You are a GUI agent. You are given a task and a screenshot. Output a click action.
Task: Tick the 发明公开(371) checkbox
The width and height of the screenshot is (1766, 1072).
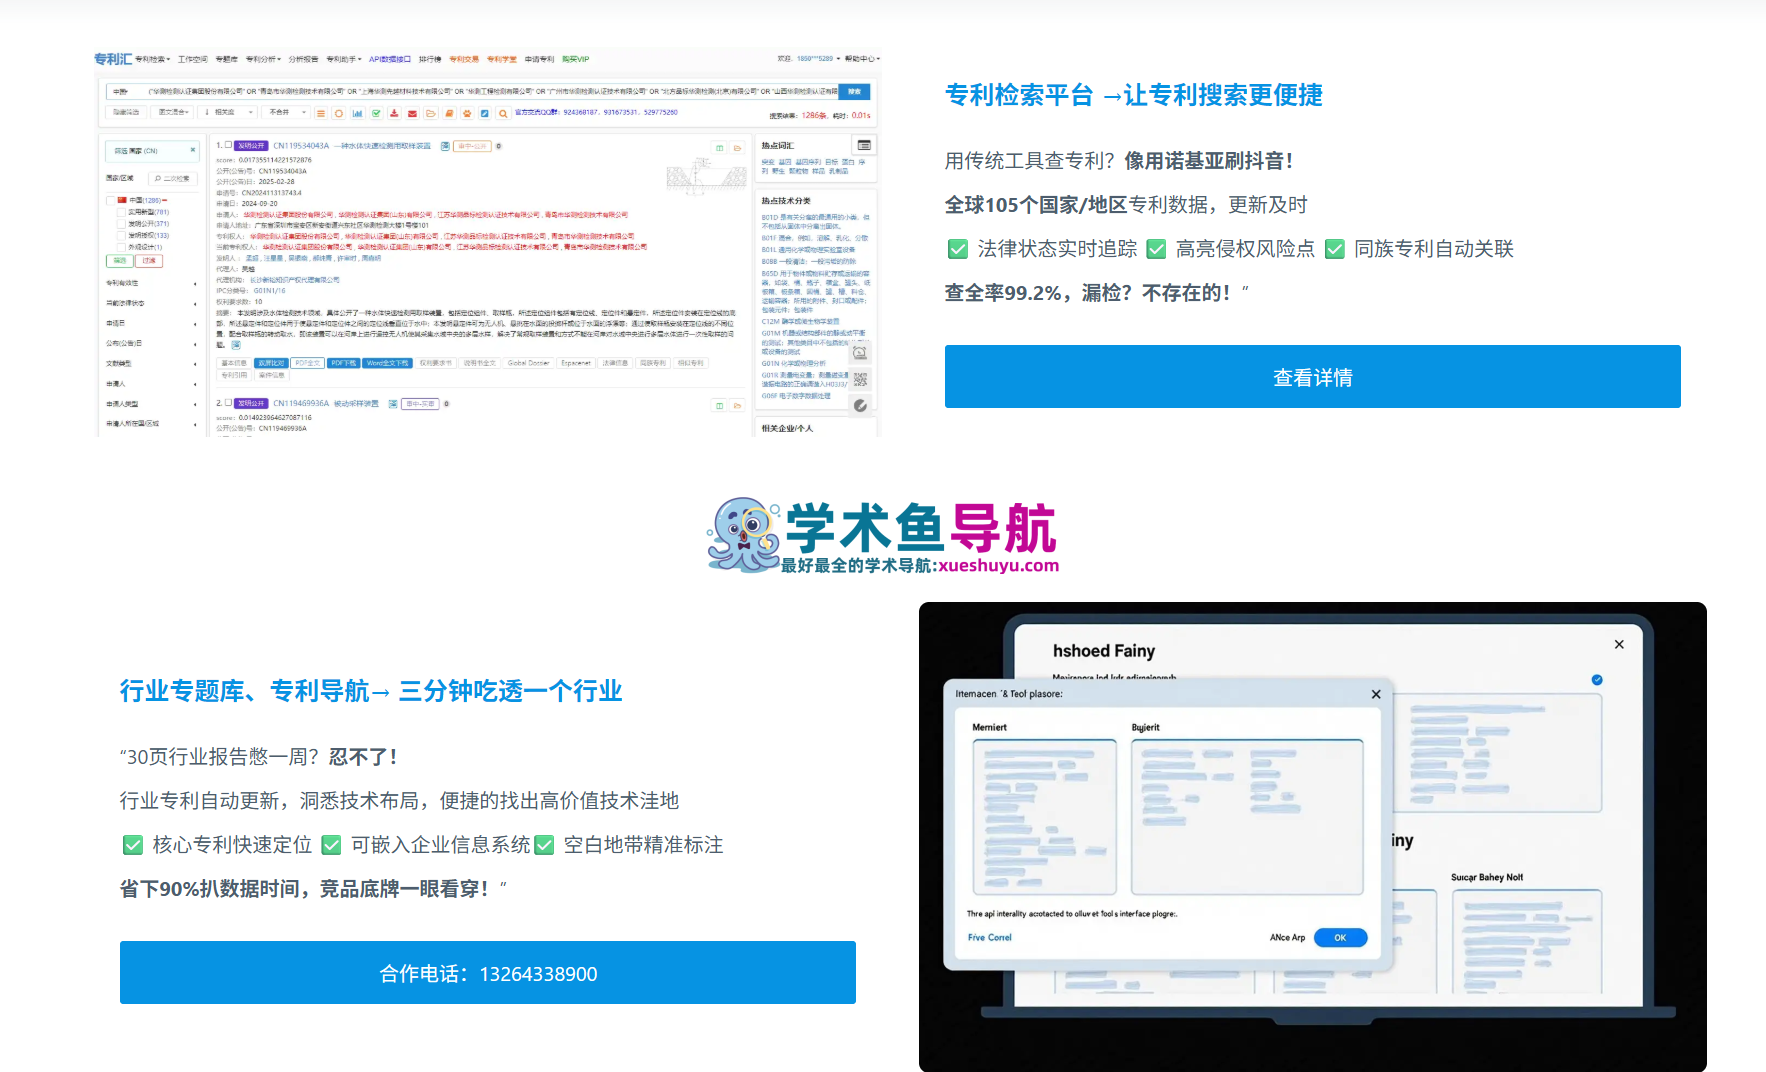[x=121, y=224]
